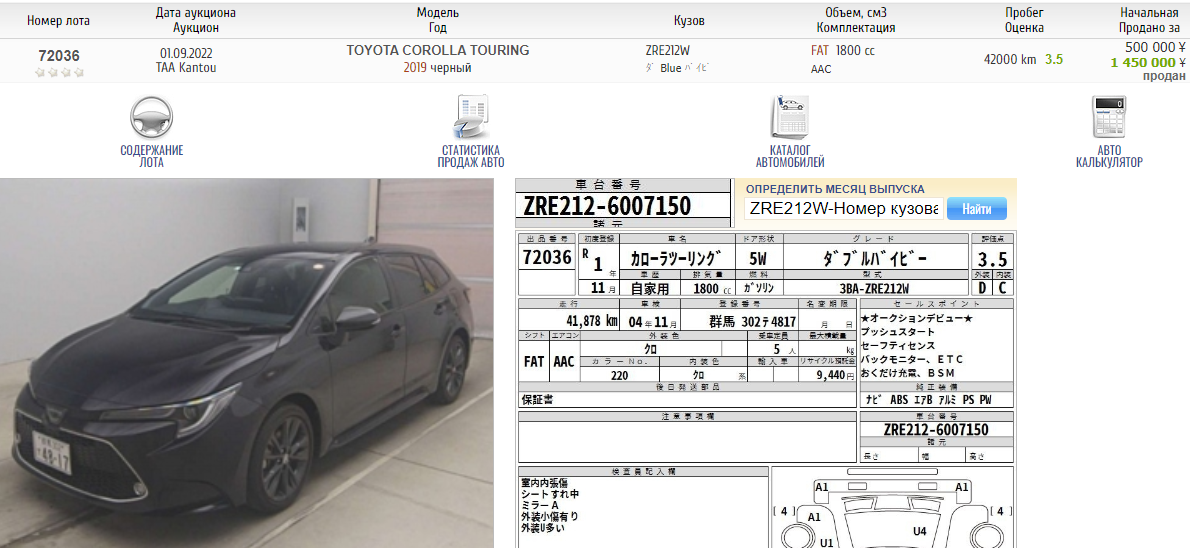
Task: Click the sold price 1 450 000 ¥
Action: coord(1148,62)
